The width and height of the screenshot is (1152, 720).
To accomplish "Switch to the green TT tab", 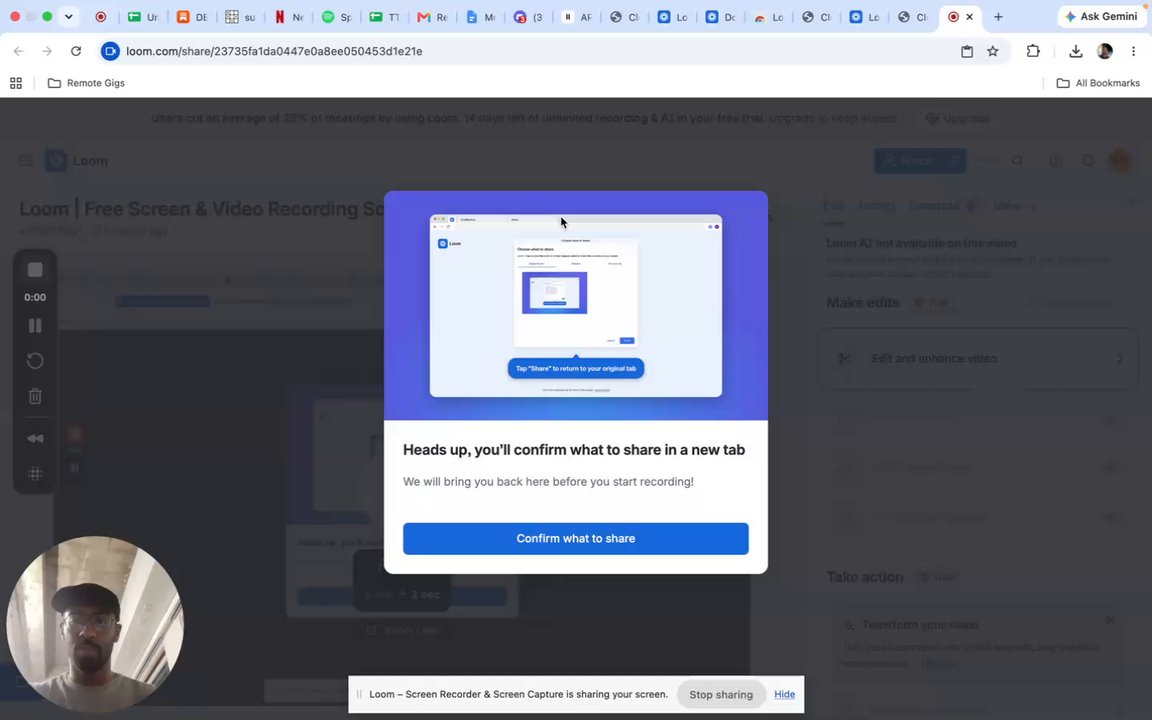I will click(x=385, y=16).
